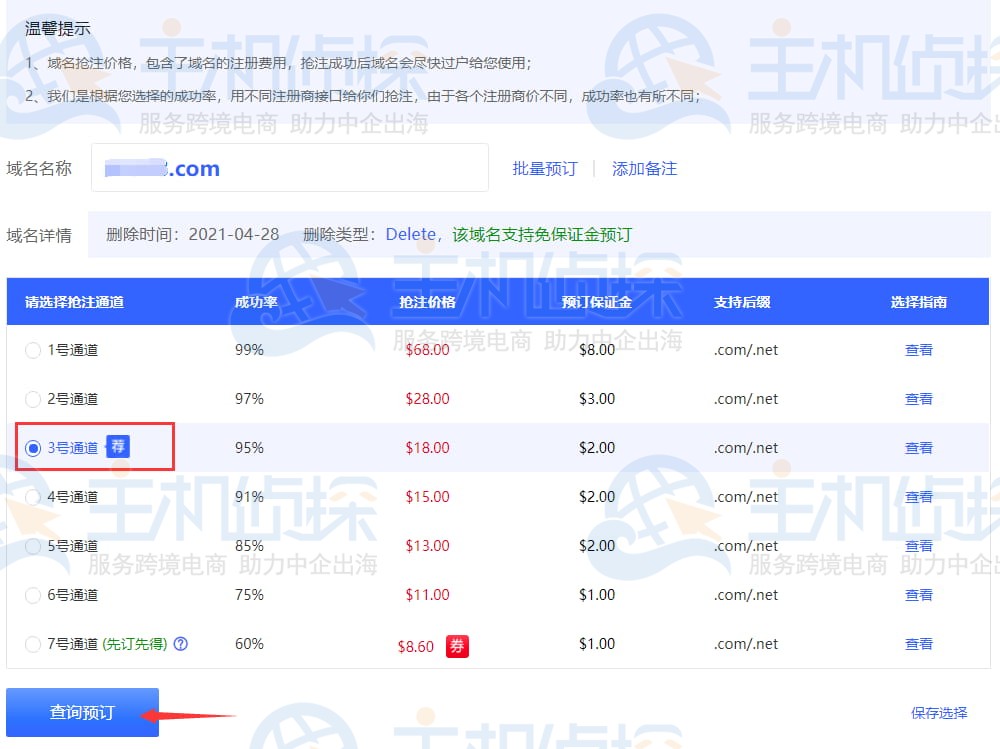
Task: Click the blue 荐 recommended badge
Action: 118,447
